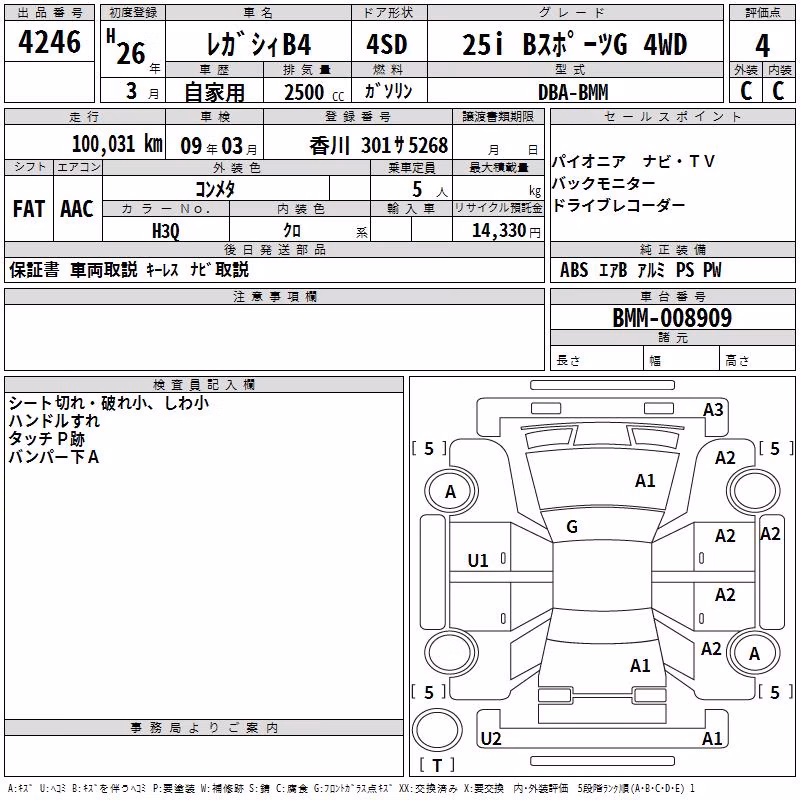Select the exterior color コンメタ
The image size is (800, 800).
[215, 189]
